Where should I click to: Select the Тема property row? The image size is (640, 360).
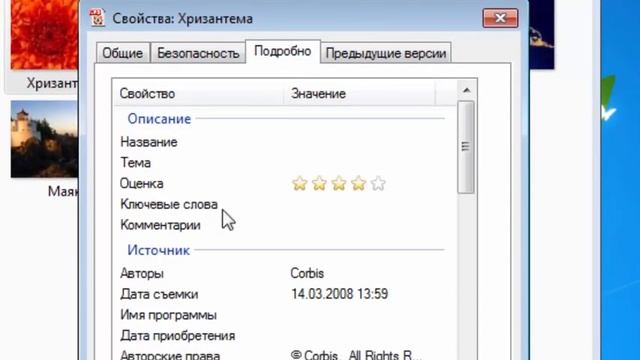pos(285,163)
